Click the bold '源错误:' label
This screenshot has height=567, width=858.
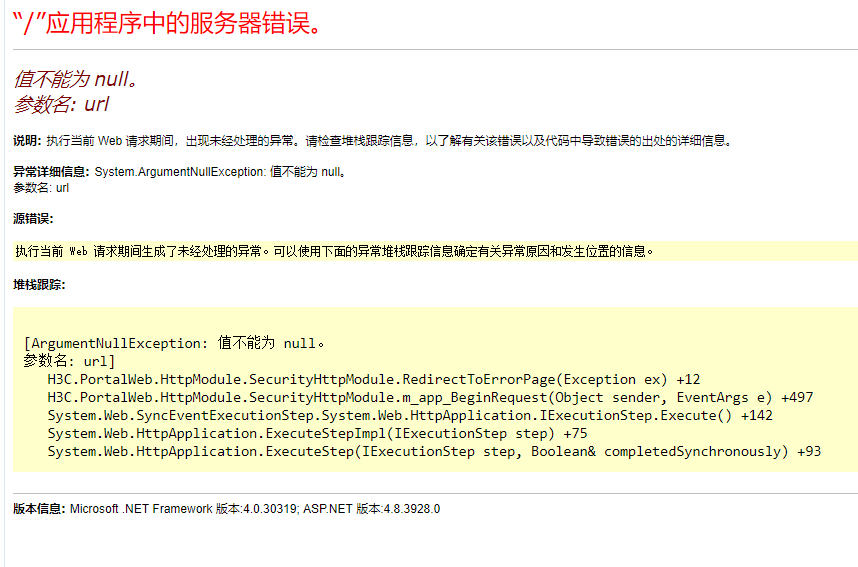[x=33, y=218]
